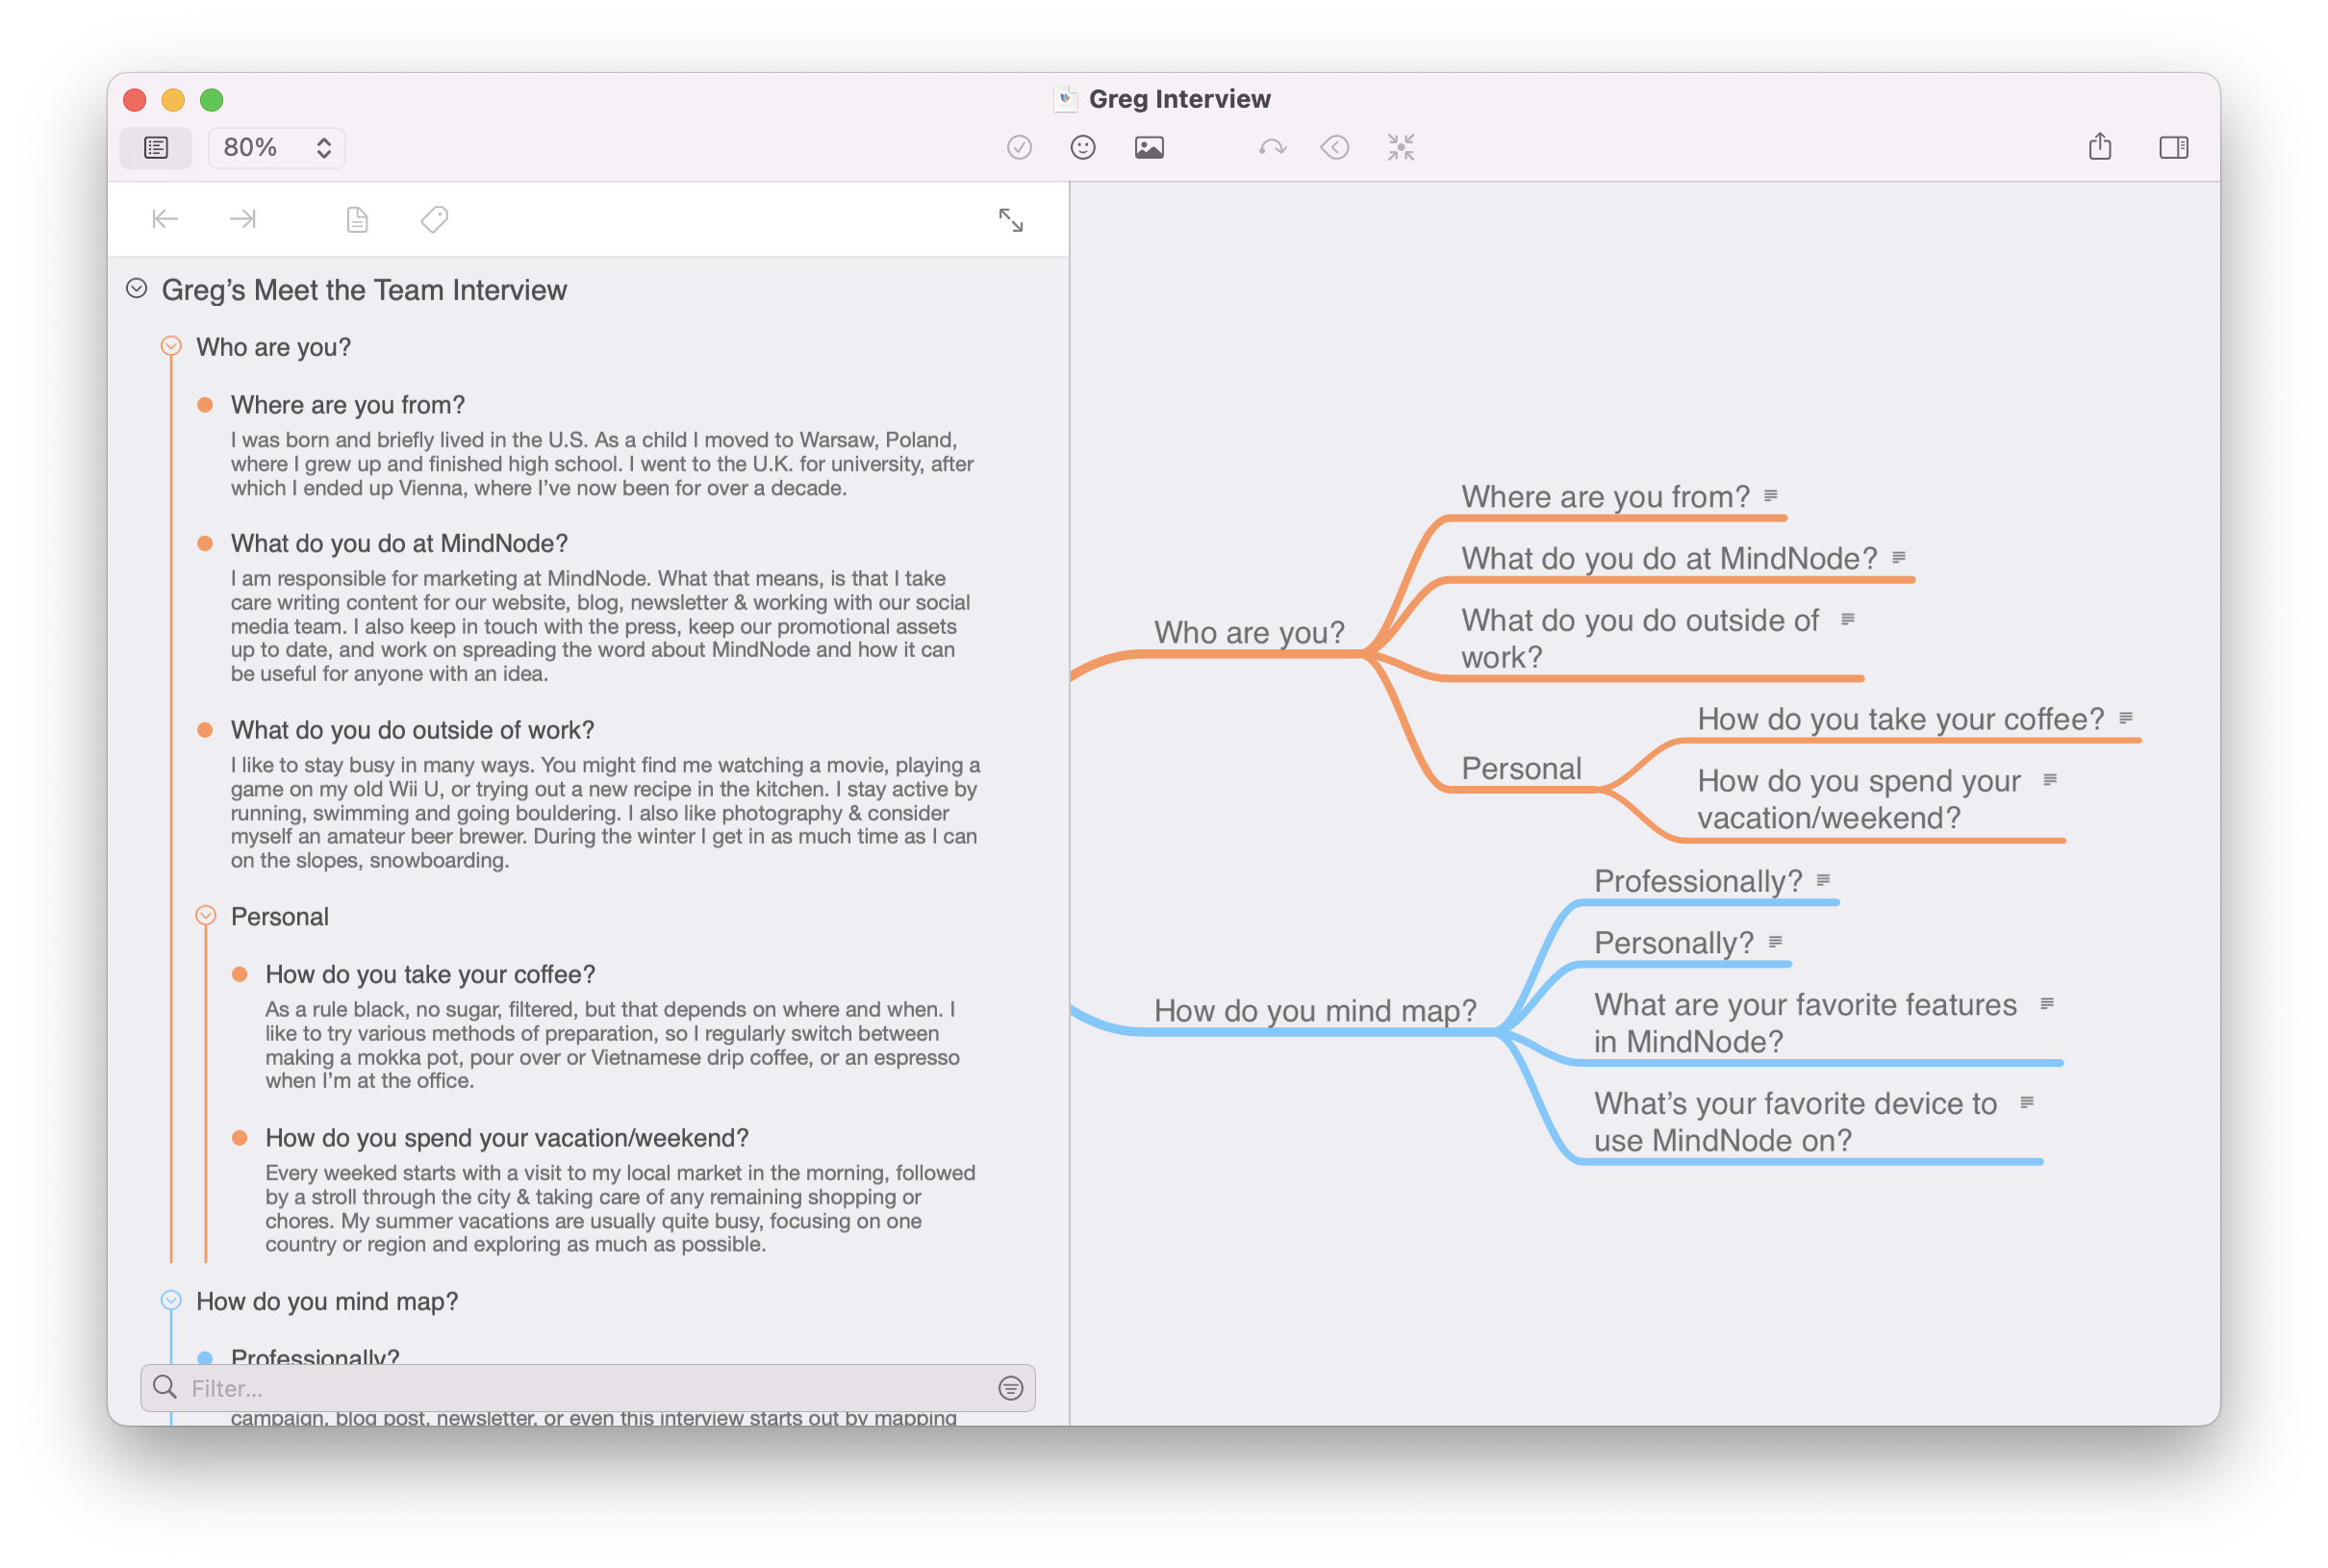Screen dimensions: 2328x1568
Task: Collapse Greg's Meet the Team Interview outline
Action: pyautogui.click(x=137, y=289)
